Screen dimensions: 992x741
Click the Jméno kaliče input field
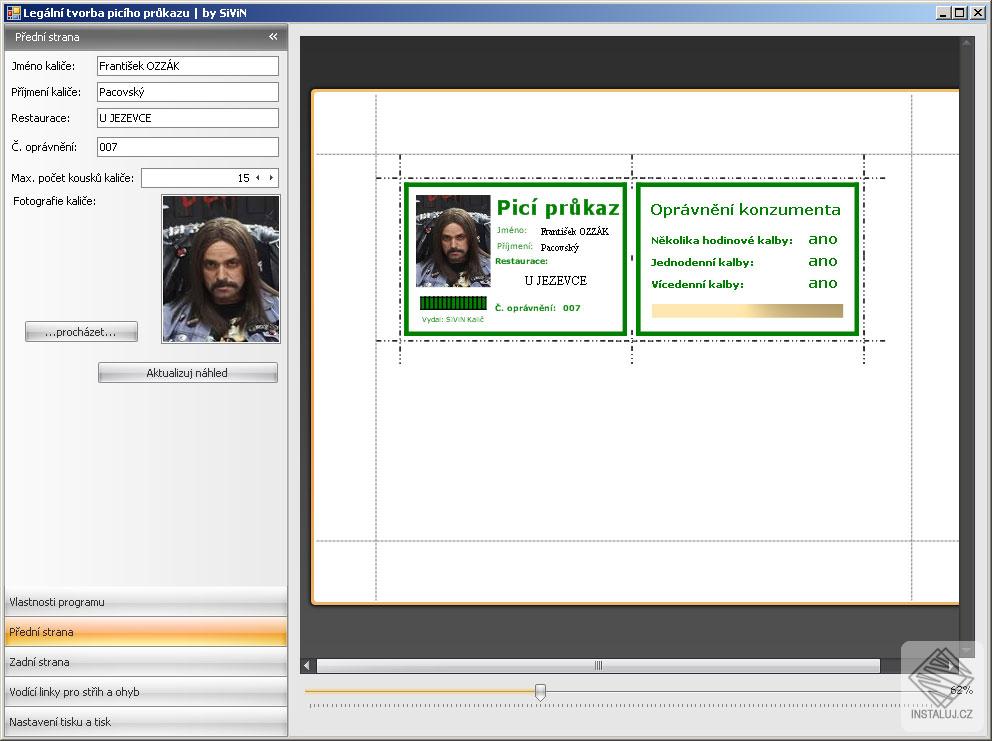188,66
